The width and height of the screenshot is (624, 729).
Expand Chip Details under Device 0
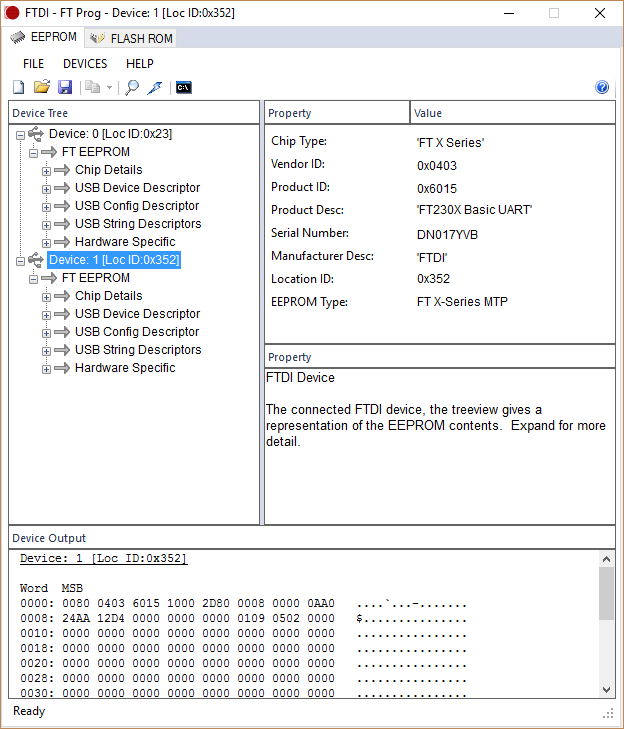[x=46, y=171]
